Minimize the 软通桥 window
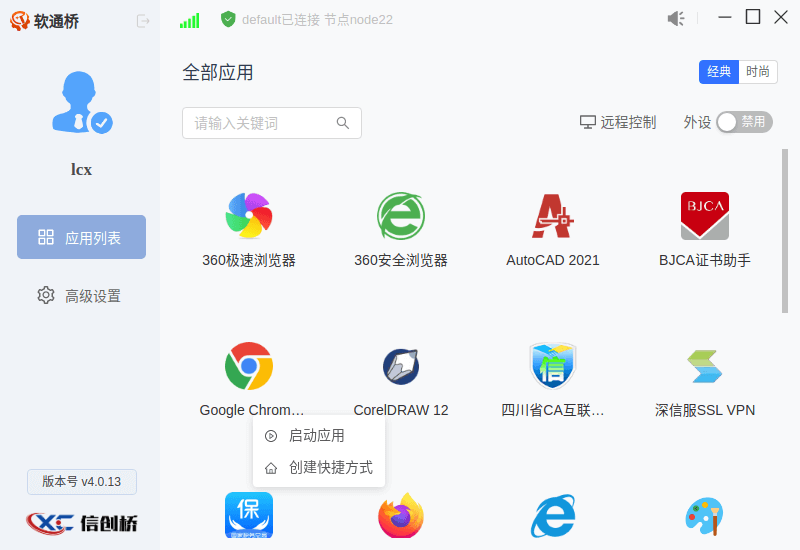 [724, 17]
